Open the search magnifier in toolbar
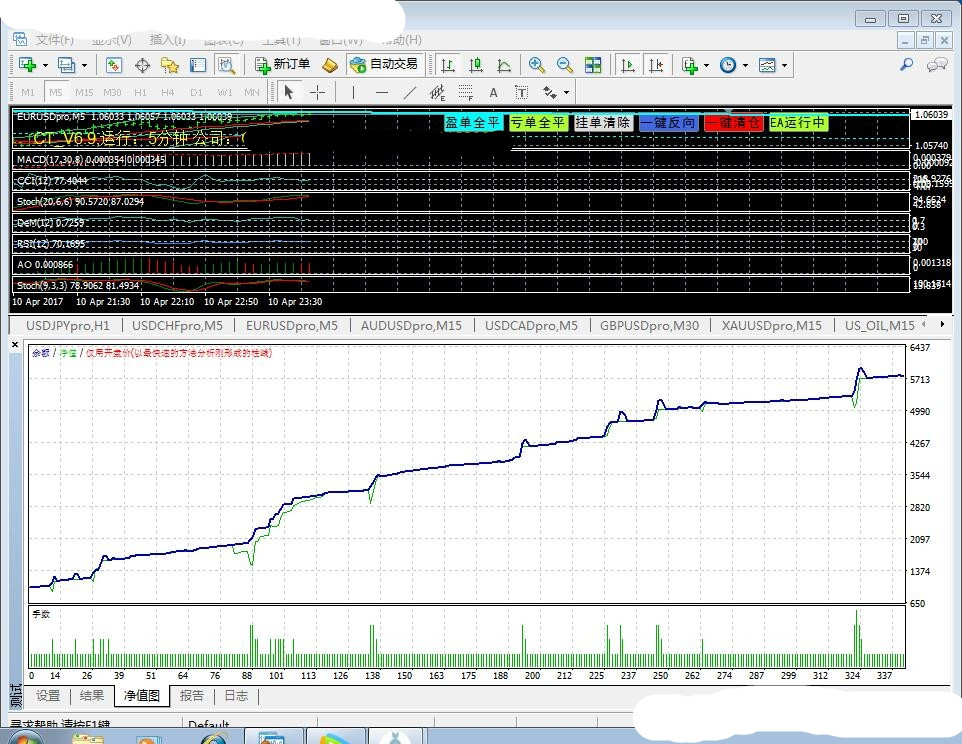The image size is (962, 744). point(906,65)
